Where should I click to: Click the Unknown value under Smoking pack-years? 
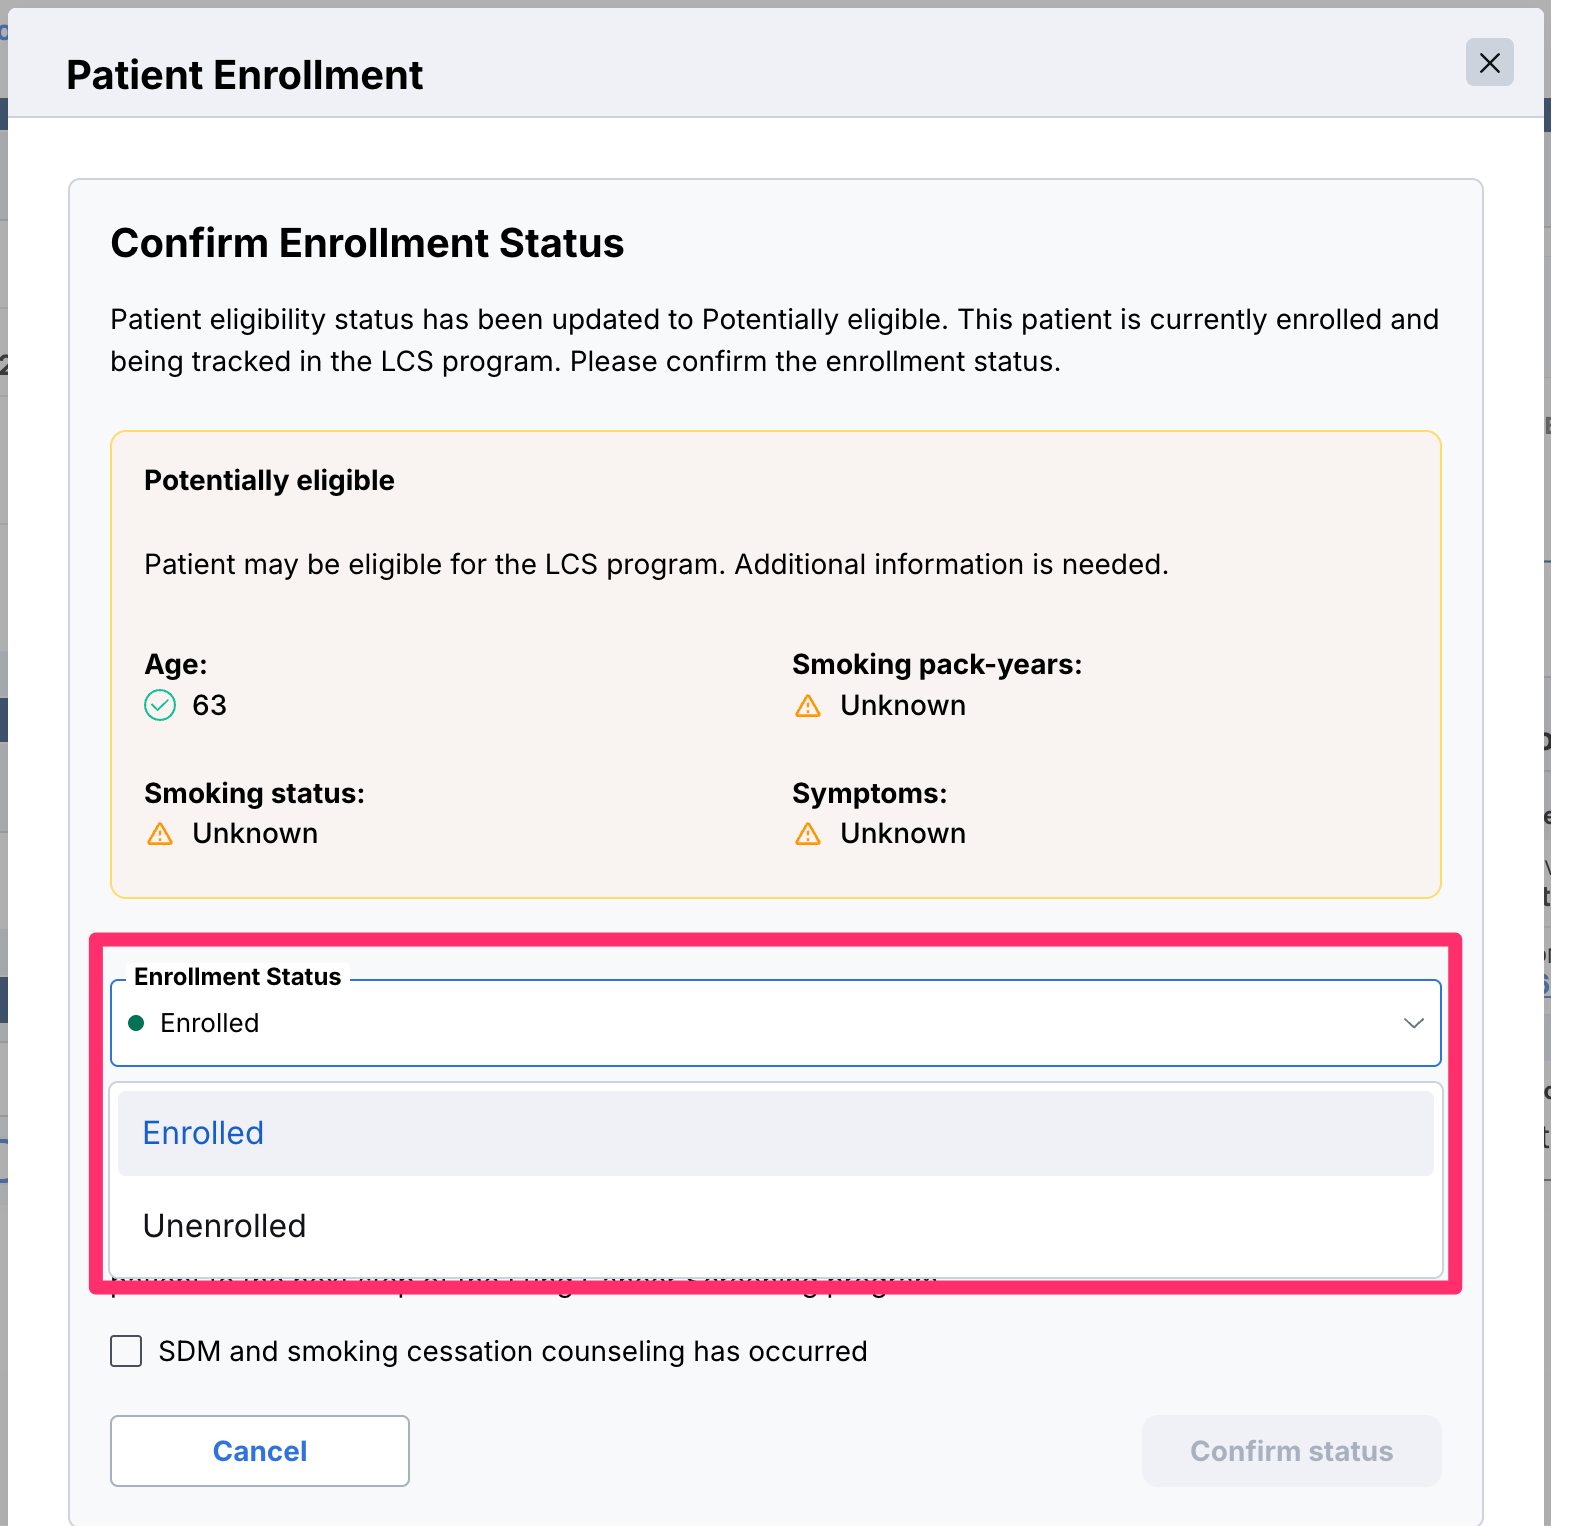point(903,706)
